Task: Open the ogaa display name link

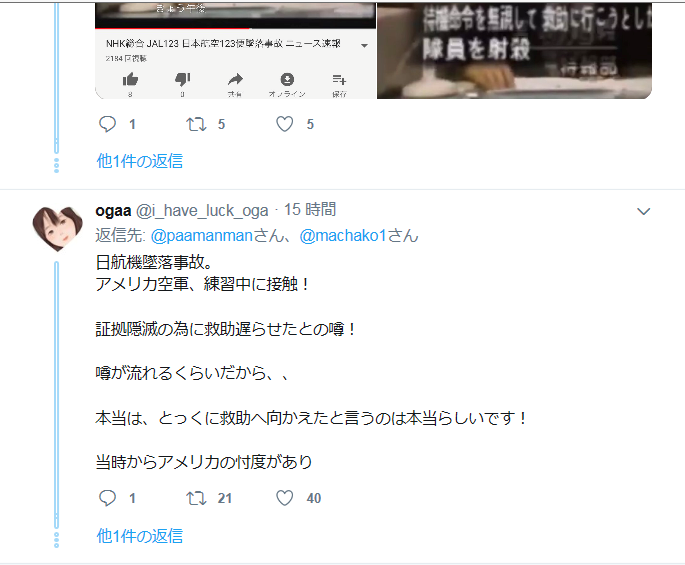Action: pyautogui.click(x=113, y=211)
